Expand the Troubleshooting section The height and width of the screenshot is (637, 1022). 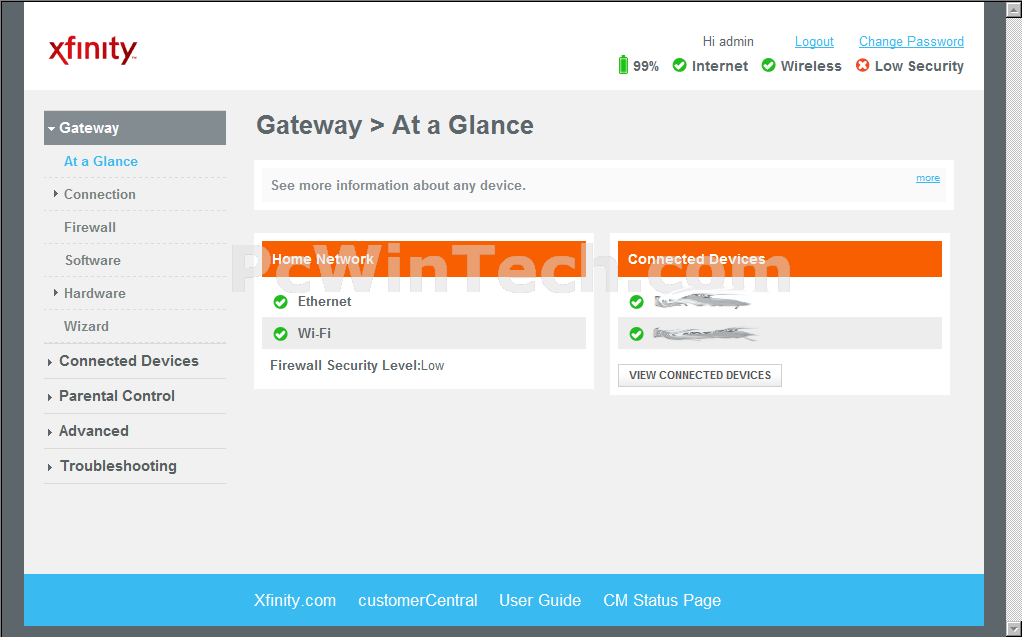click(x=118, y=466)
